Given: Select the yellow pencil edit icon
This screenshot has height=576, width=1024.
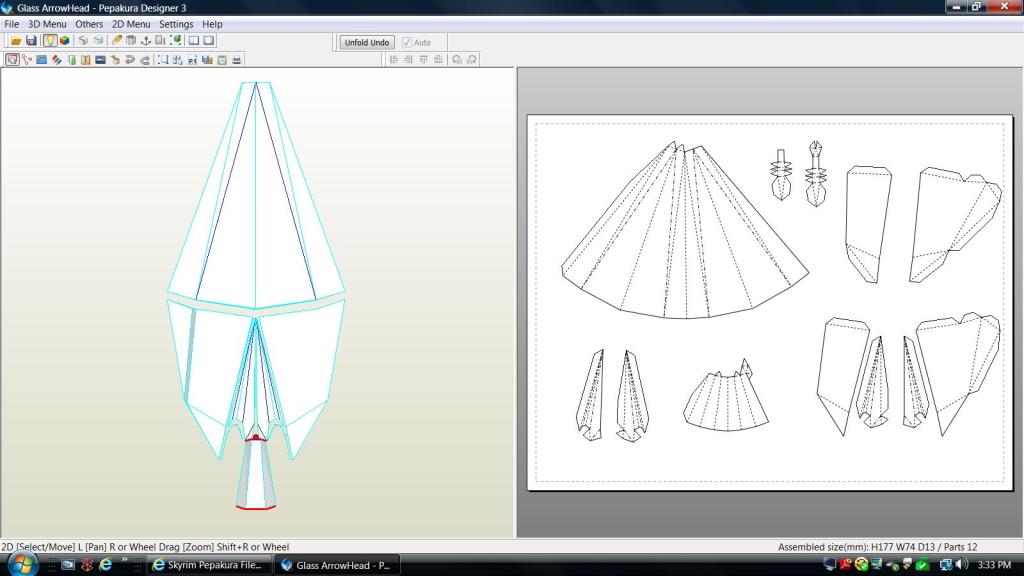Looking at the screenshot, I should tap(116, 40).
